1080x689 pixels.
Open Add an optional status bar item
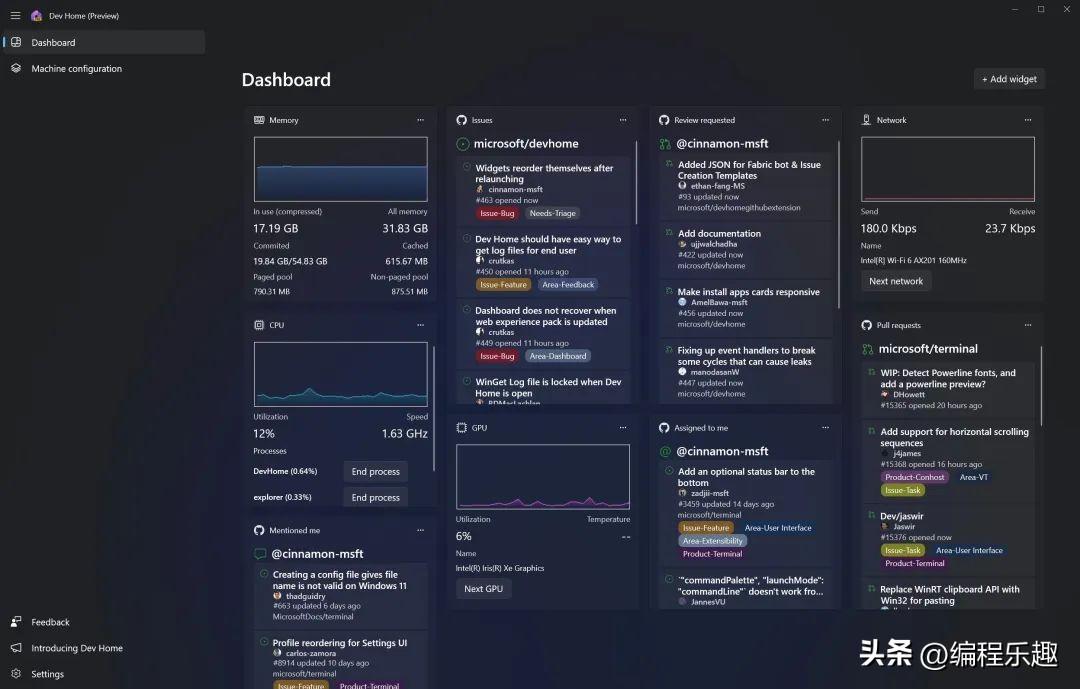746,513
